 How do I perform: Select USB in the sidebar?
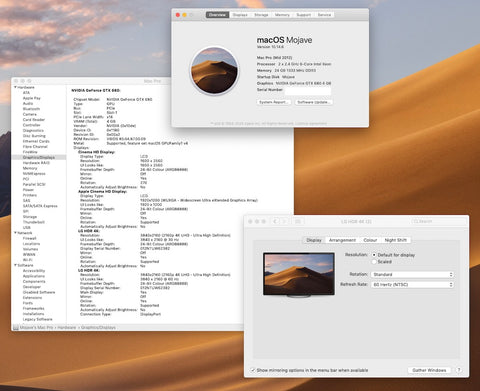tap(27, 227)
